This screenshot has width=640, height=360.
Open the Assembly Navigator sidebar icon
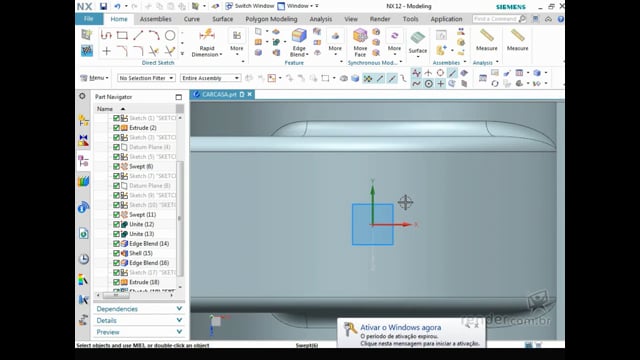pos(83,120)
